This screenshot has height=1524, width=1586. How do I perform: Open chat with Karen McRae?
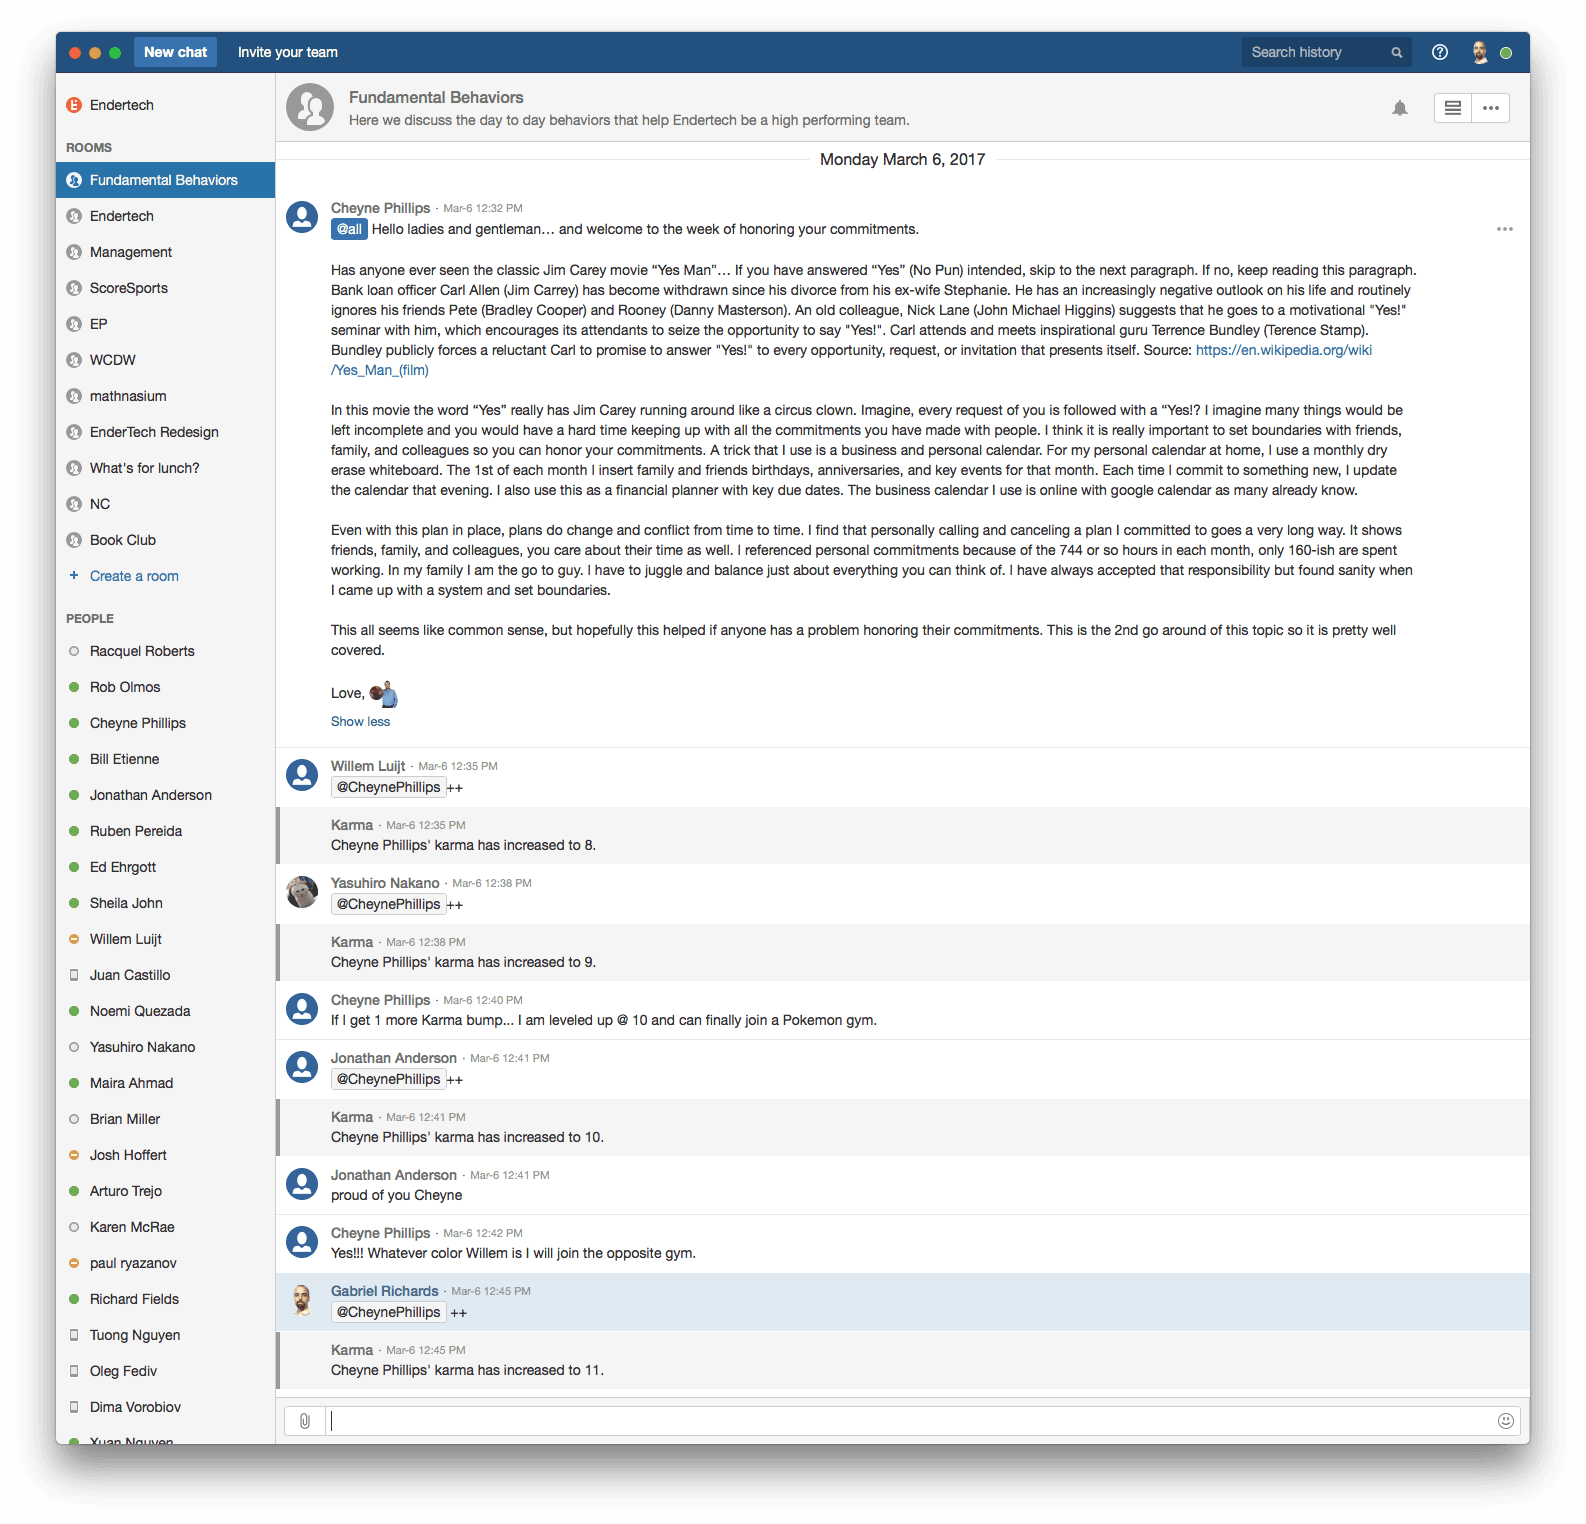click(x=165, y=1227)
